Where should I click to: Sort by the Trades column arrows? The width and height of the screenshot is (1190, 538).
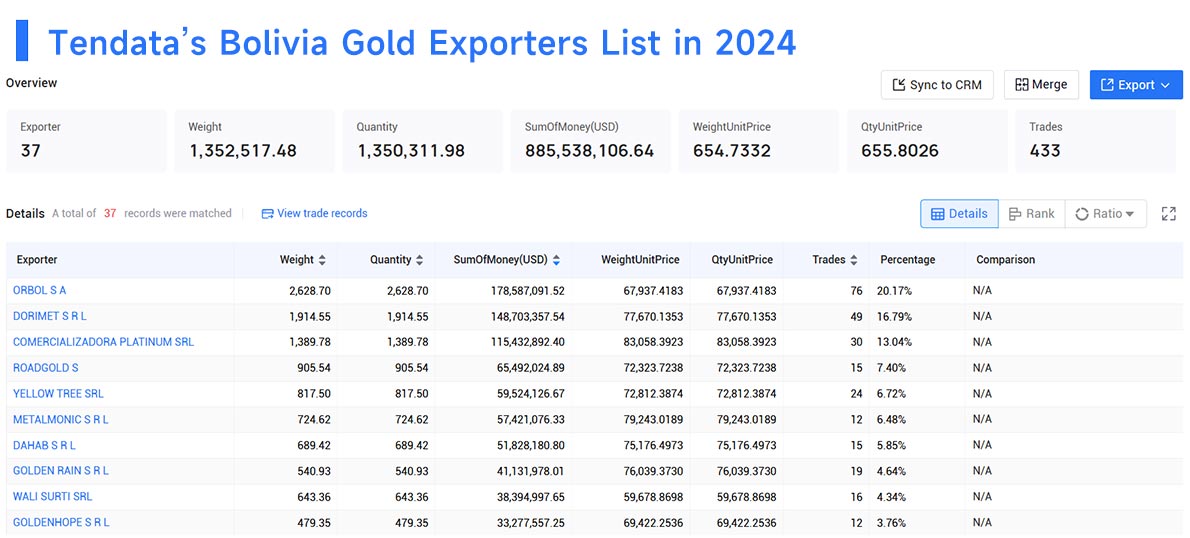coord(854,260)
